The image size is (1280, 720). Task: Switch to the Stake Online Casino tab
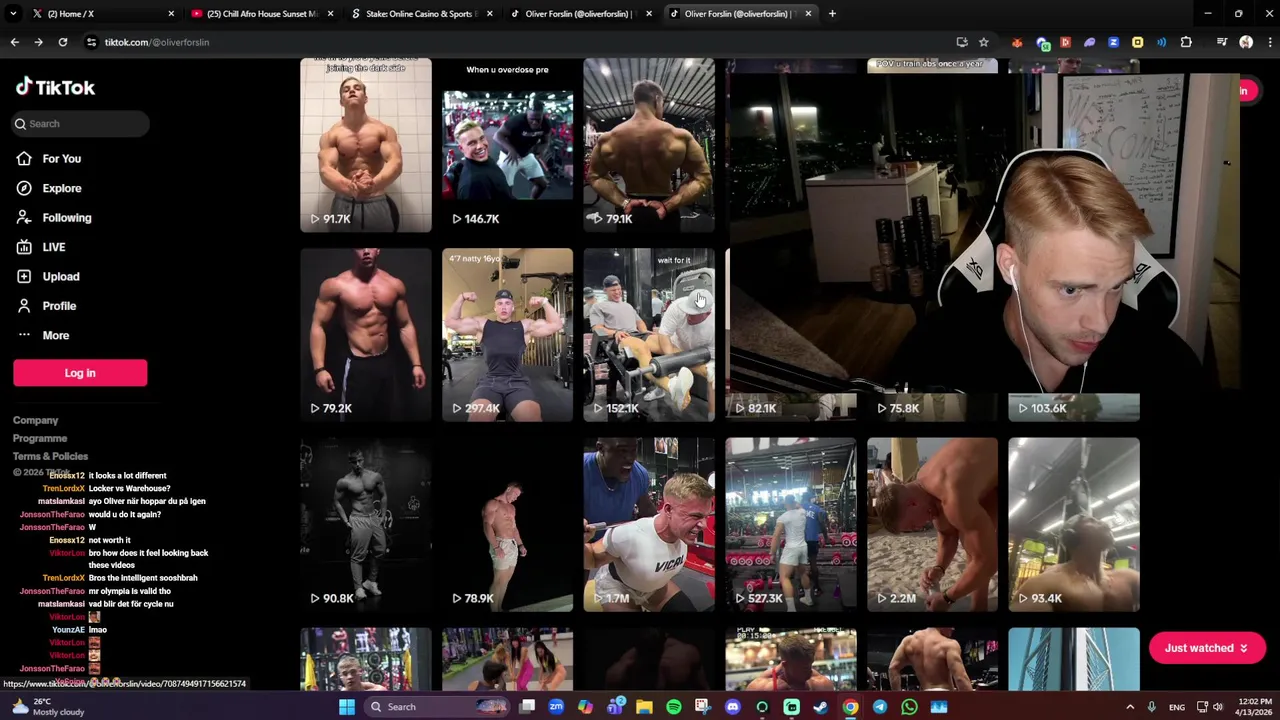pyautogui.click(x=421, y=14)
